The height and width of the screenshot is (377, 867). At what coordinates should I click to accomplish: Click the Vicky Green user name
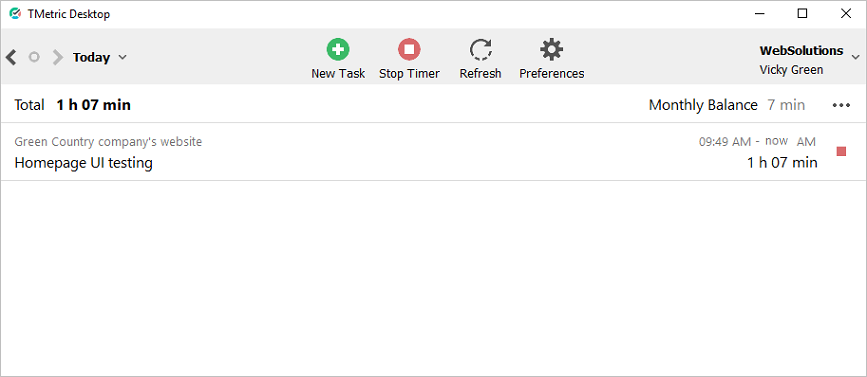[791, 70]
